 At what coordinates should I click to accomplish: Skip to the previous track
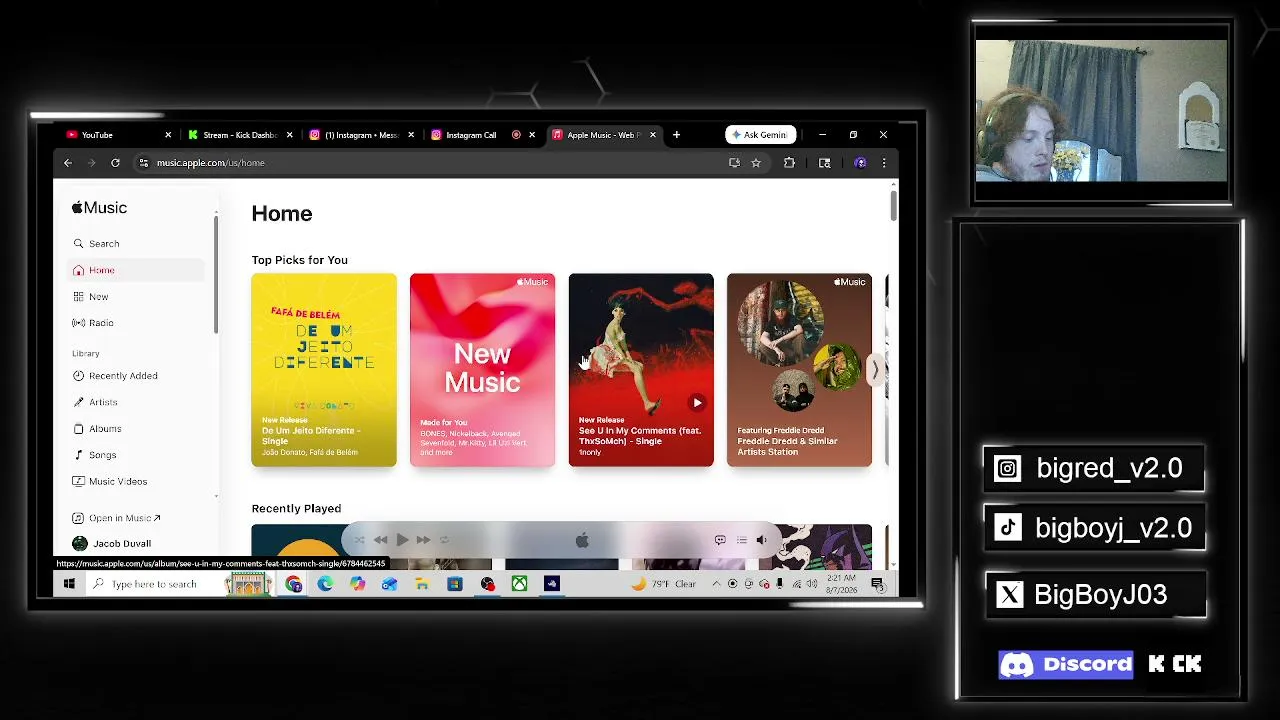click(381, 540)
